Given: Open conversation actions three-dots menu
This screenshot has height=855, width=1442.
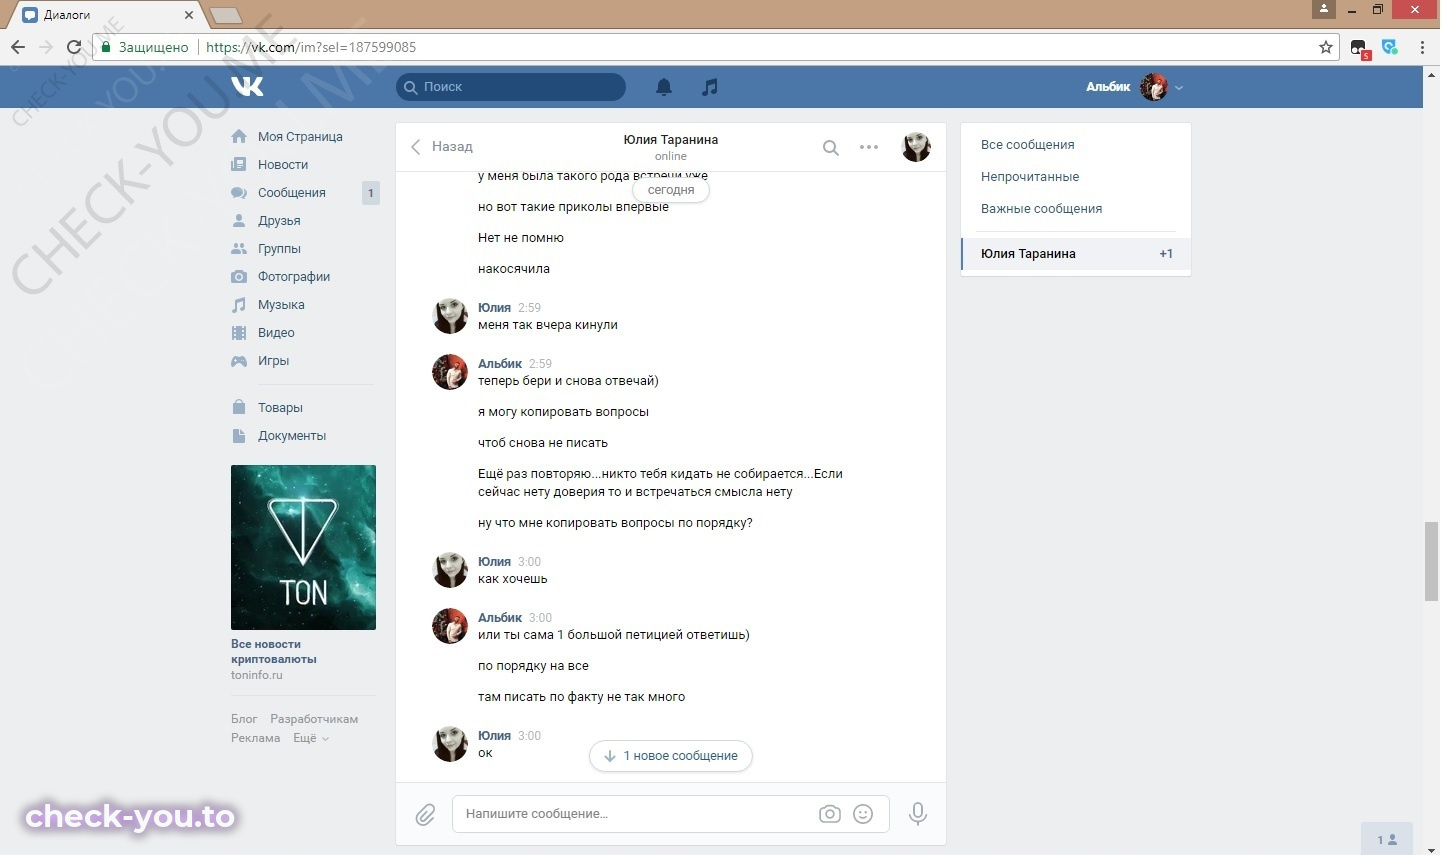Looking at the screenshot, I should 869,147.
